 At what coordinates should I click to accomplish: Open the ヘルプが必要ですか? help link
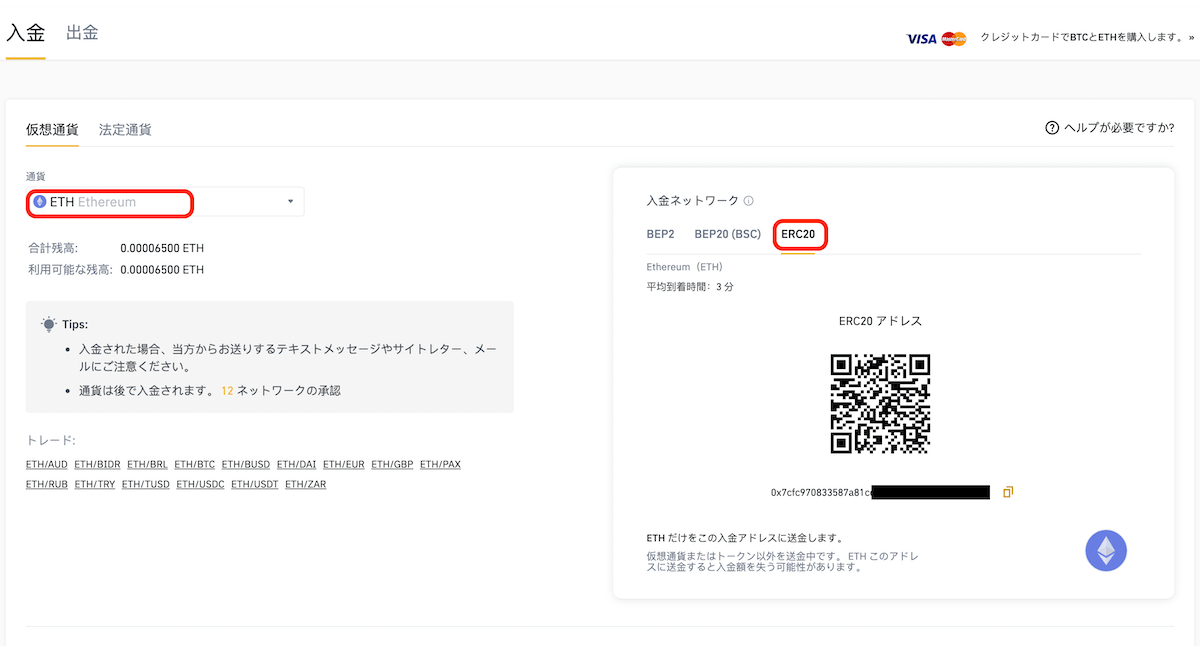(1109, 128)
